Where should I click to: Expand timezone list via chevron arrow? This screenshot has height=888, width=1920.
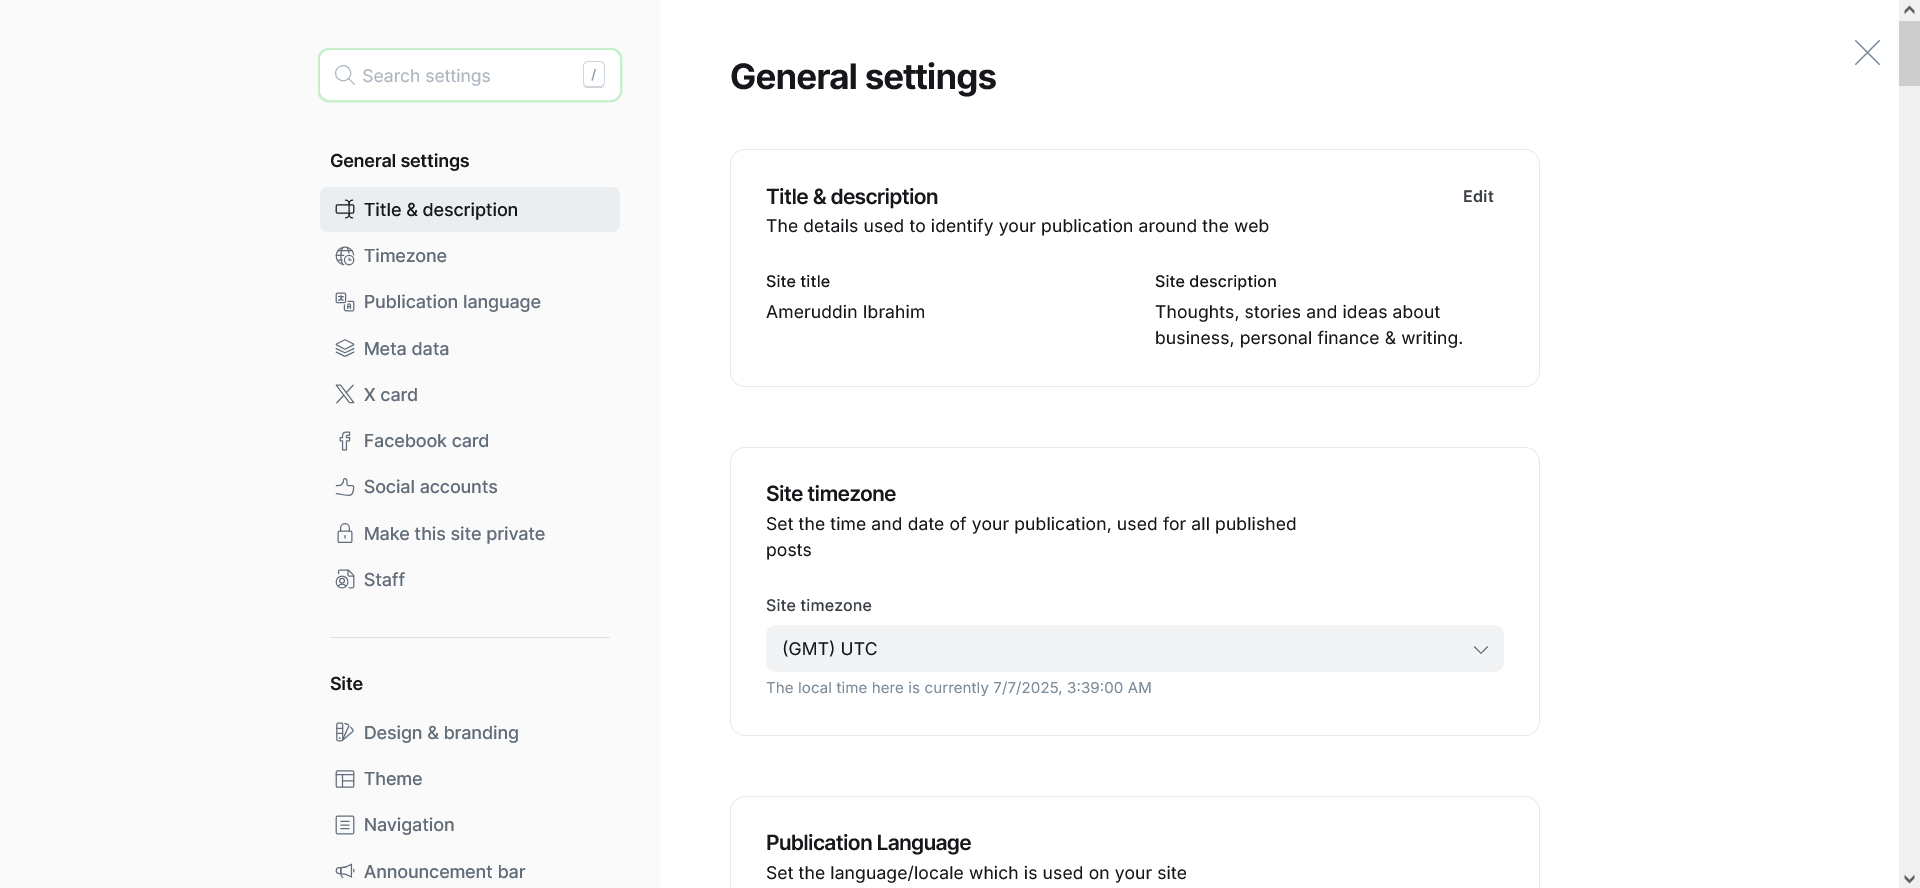point(1480,650)
